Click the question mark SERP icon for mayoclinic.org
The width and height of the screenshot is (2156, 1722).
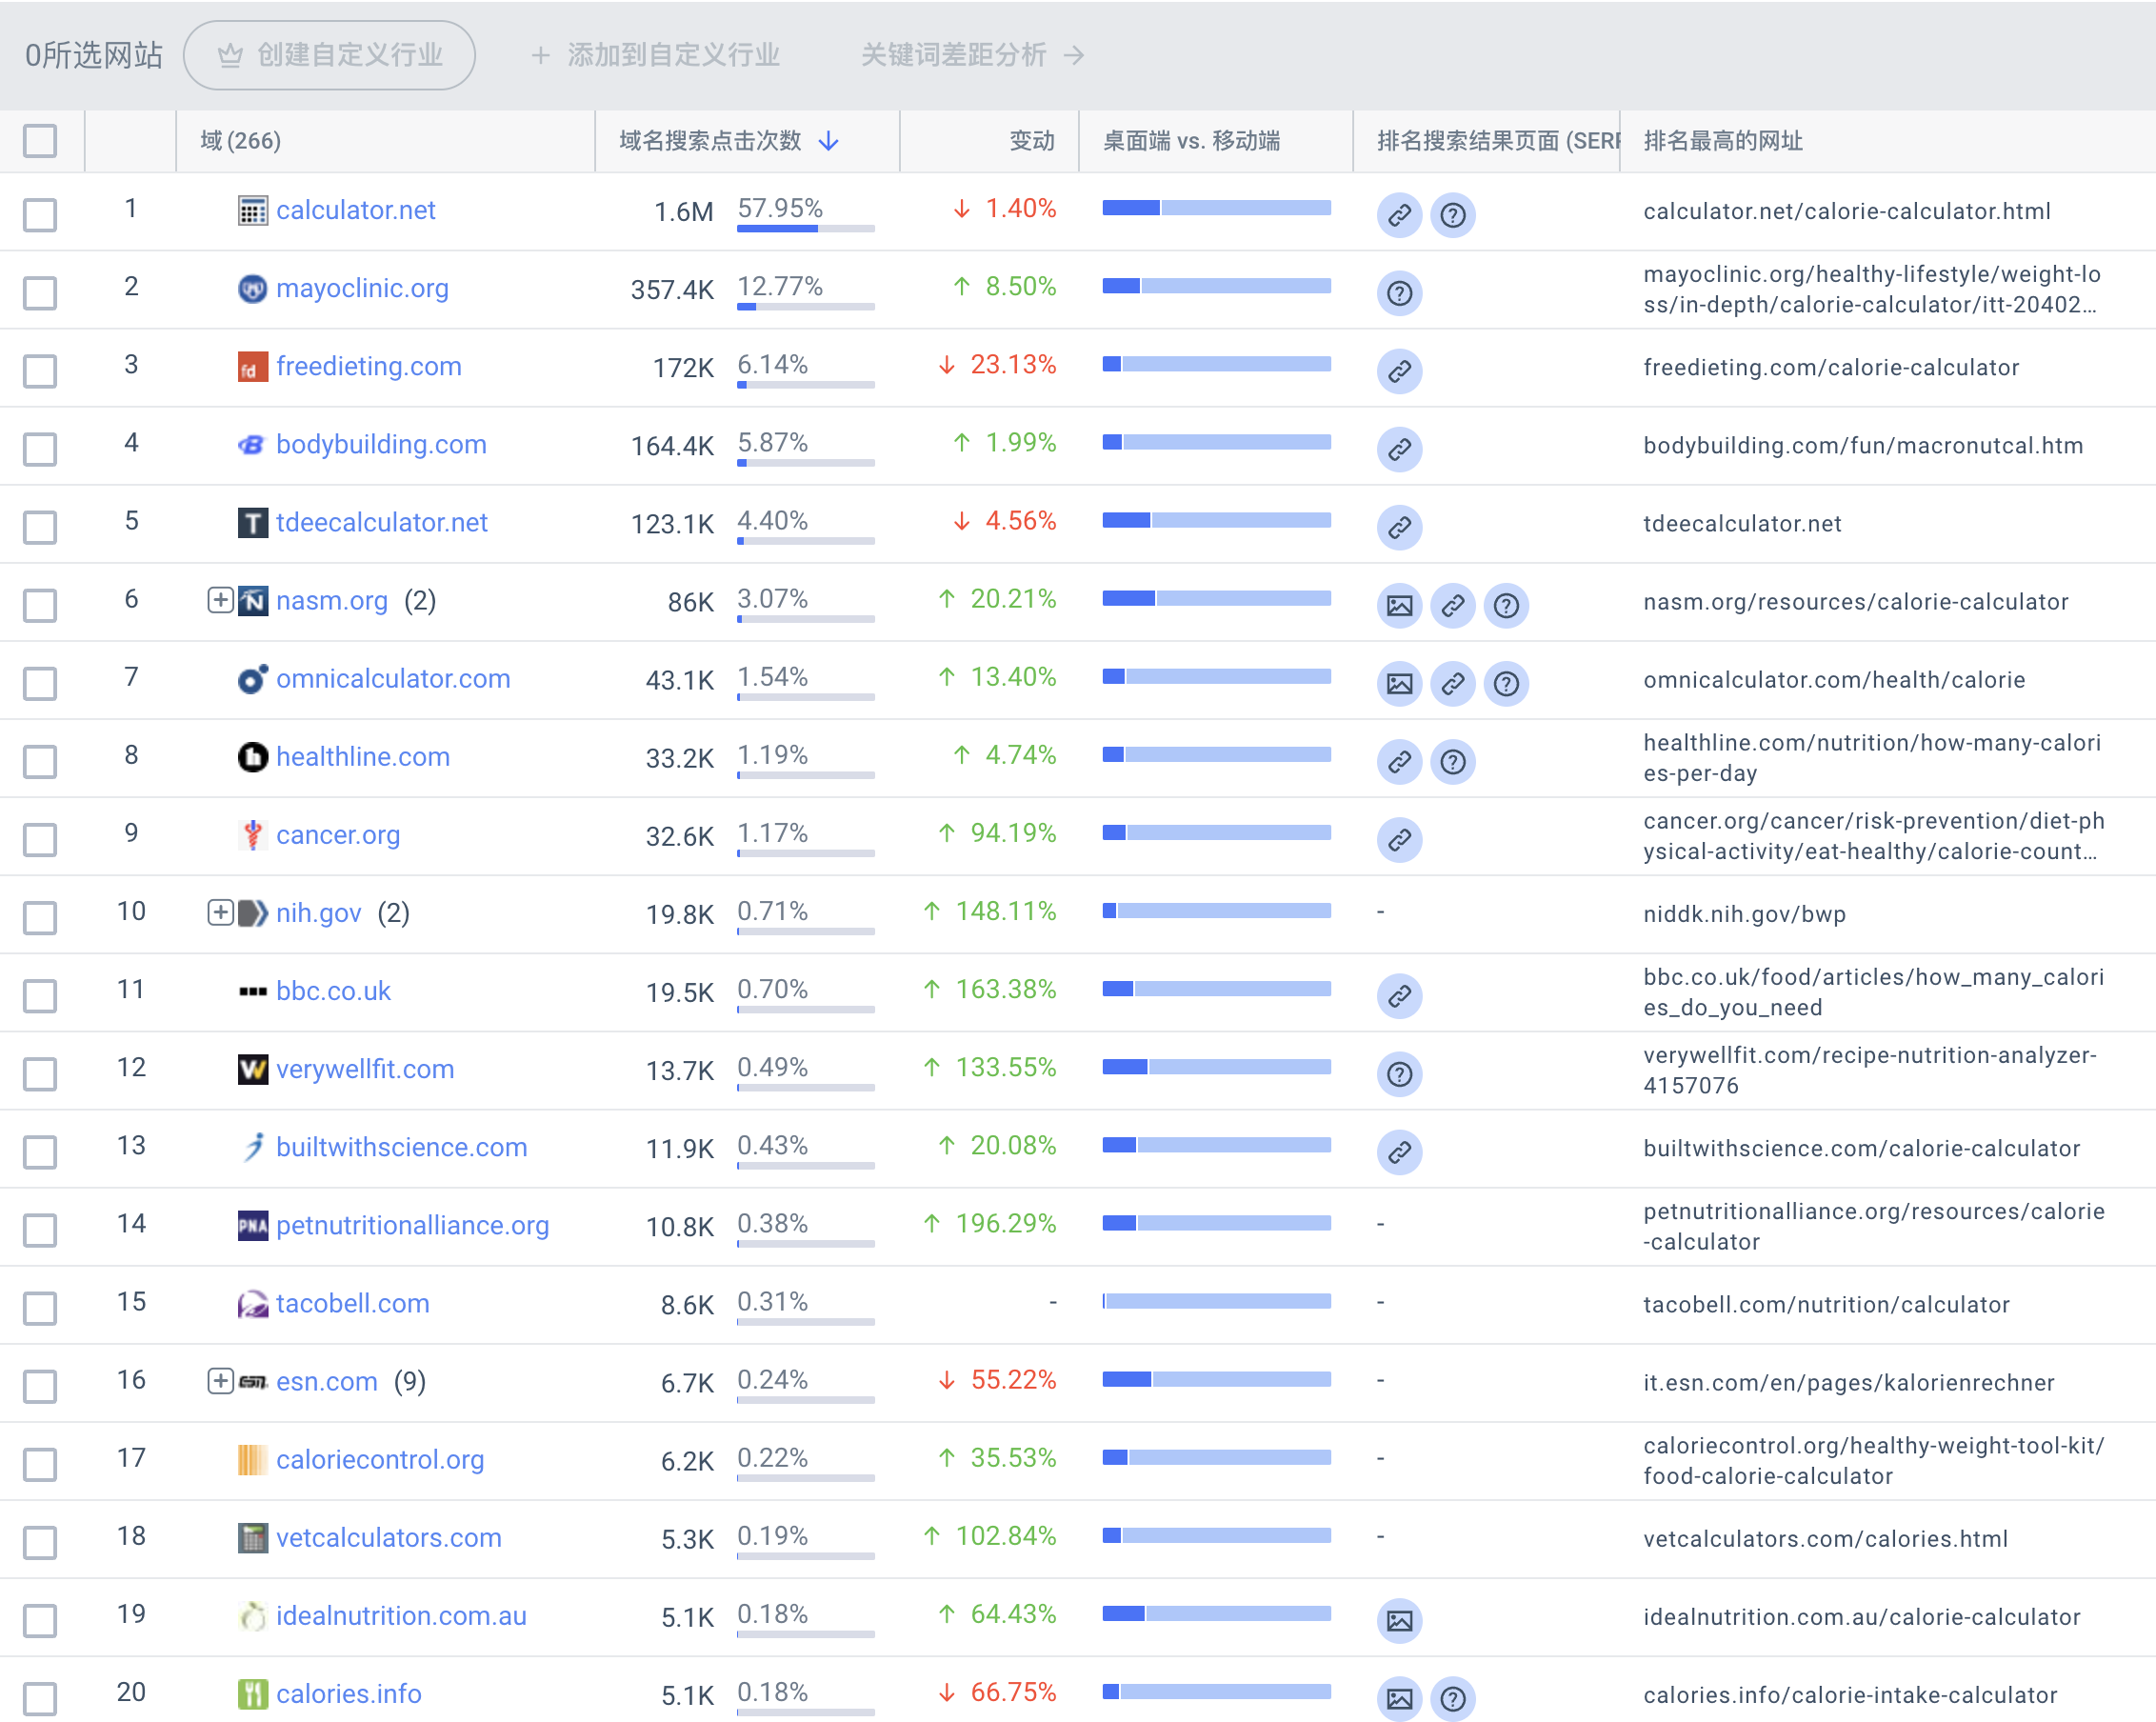pyautogui.click(x=1399, y=293)
